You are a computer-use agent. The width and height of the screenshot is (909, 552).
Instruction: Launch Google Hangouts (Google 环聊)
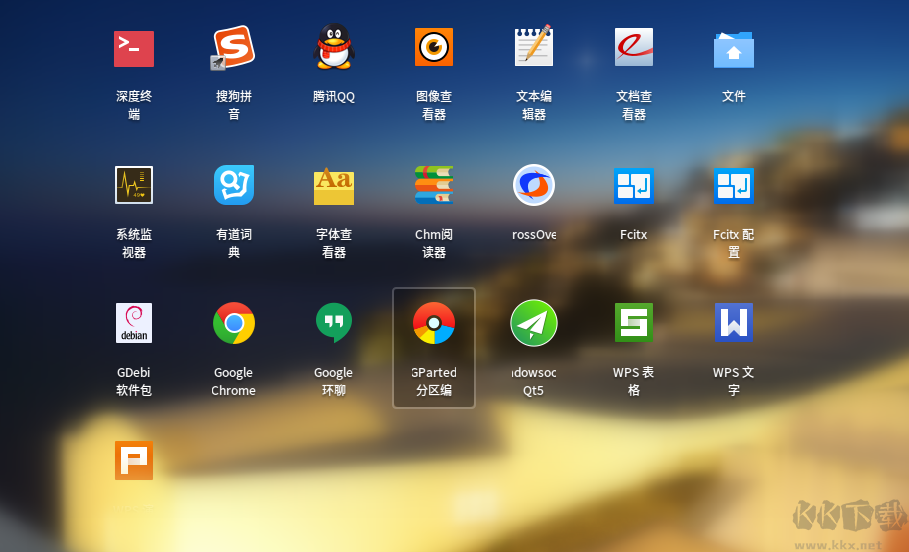pos(334,324)
